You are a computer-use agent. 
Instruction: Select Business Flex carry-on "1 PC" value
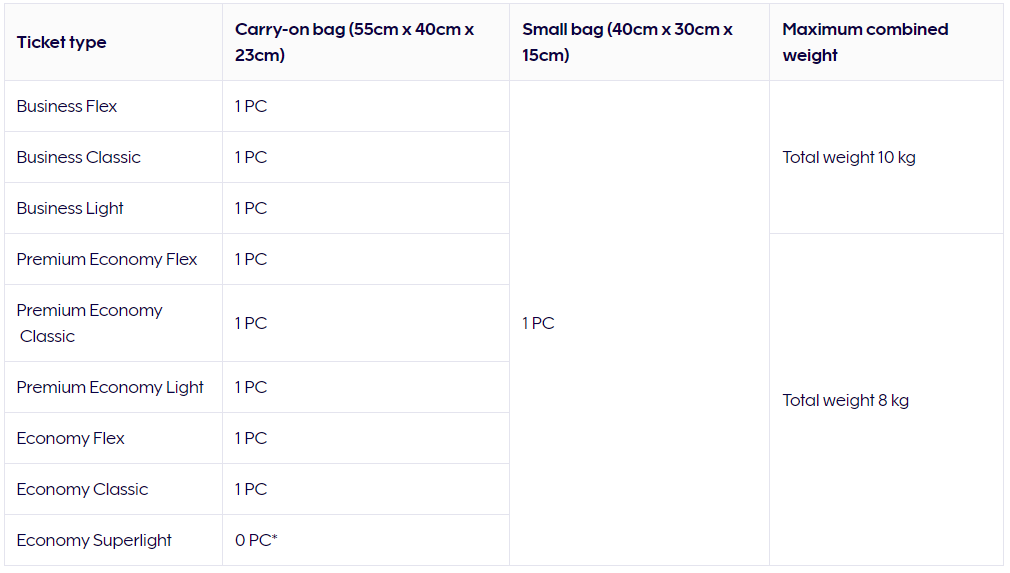[251, 107]
